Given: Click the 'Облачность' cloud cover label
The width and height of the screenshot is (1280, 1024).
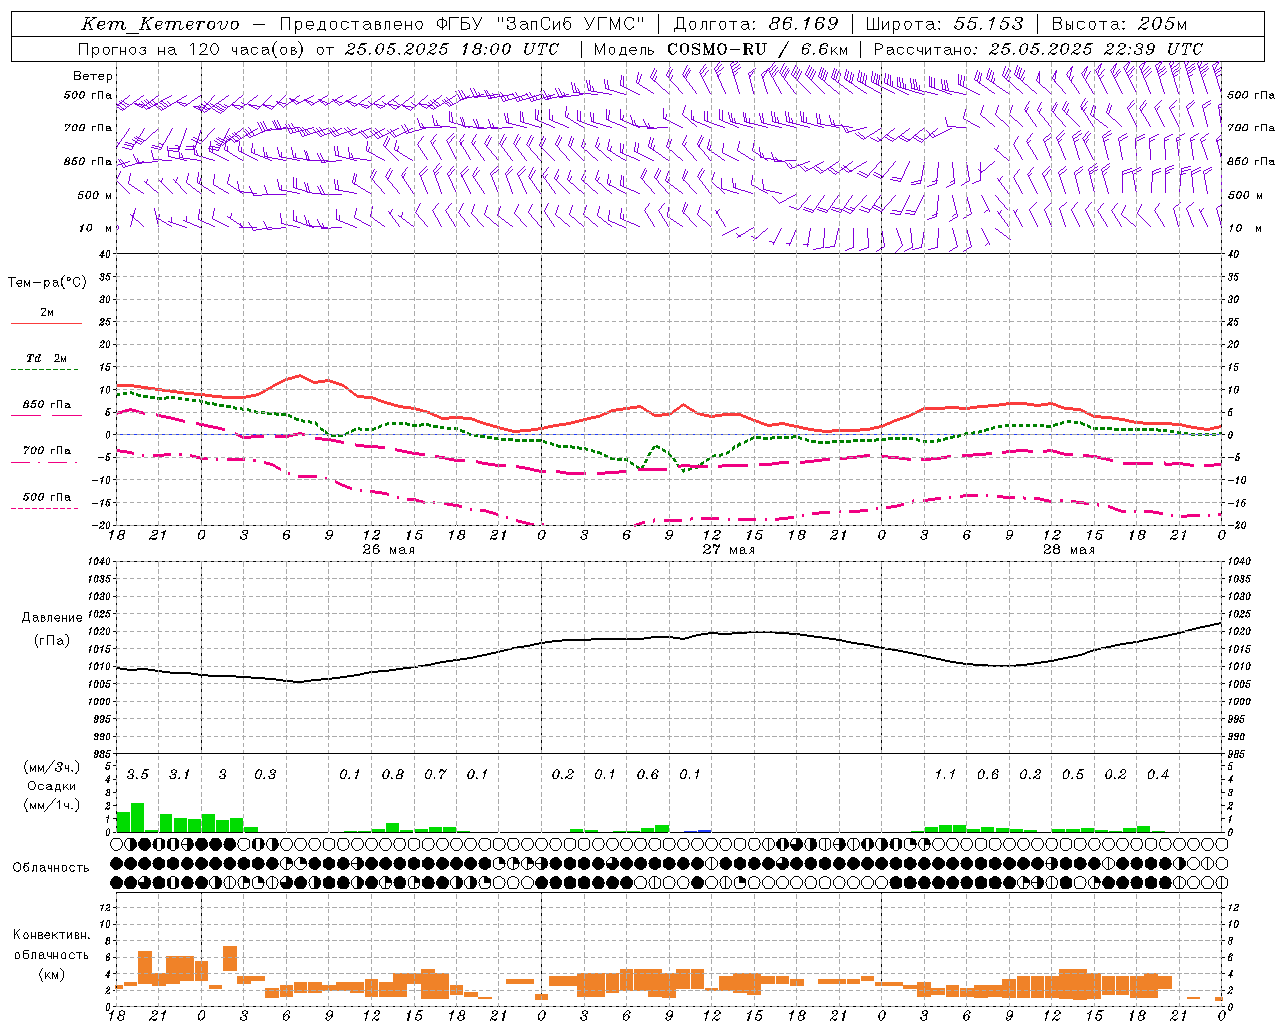Looking at the screenshot, I should click(51, 868).
